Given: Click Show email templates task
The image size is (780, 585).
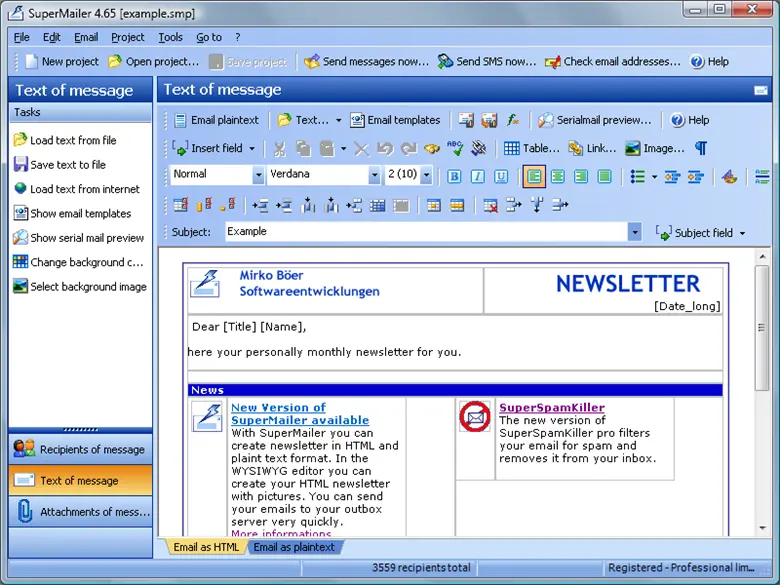Looking at the screenshot, I should pyautogui.click(x=73, y=213).
